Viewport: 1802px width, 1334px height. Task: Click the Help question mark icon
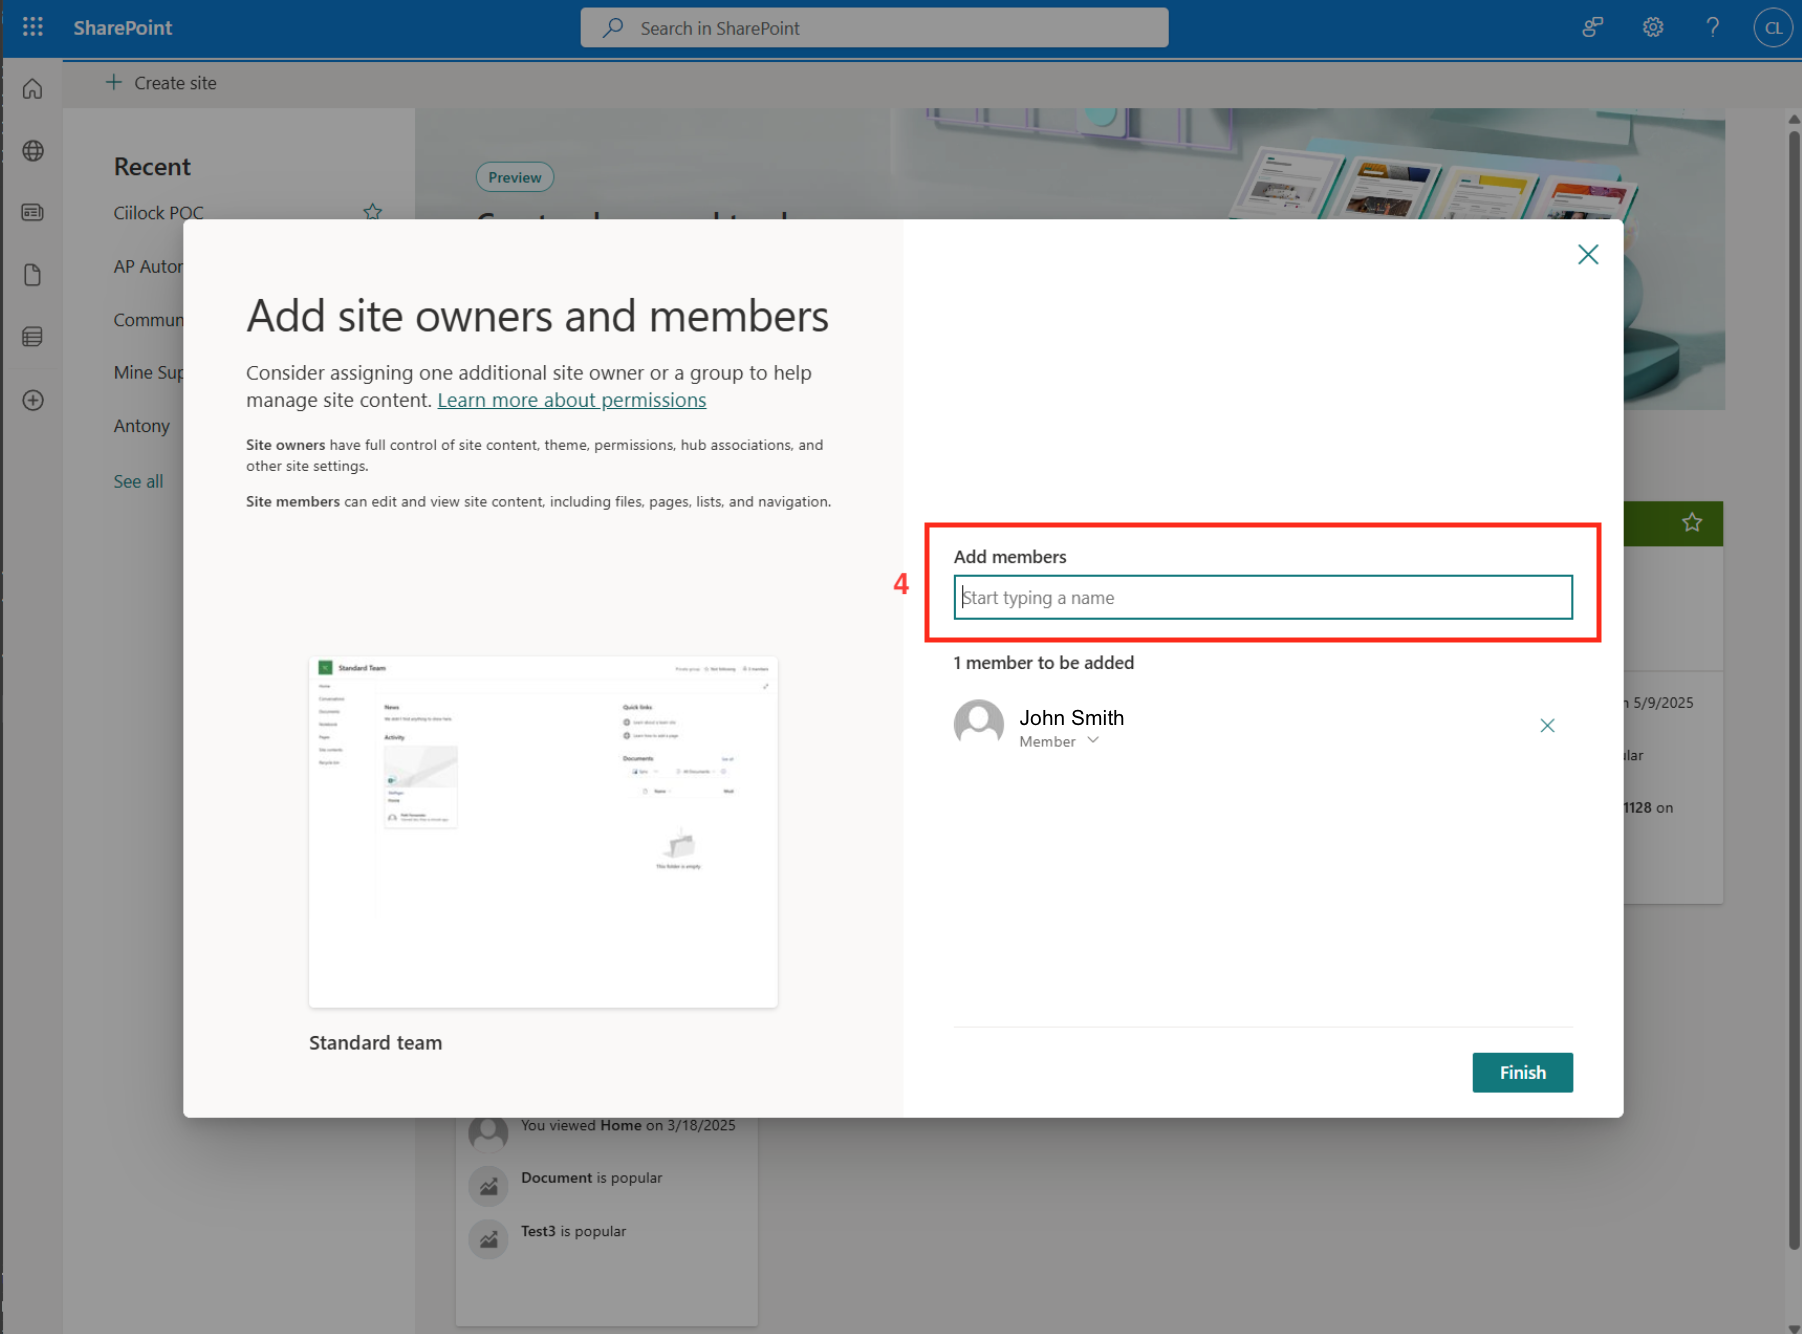click(1712, 27)
